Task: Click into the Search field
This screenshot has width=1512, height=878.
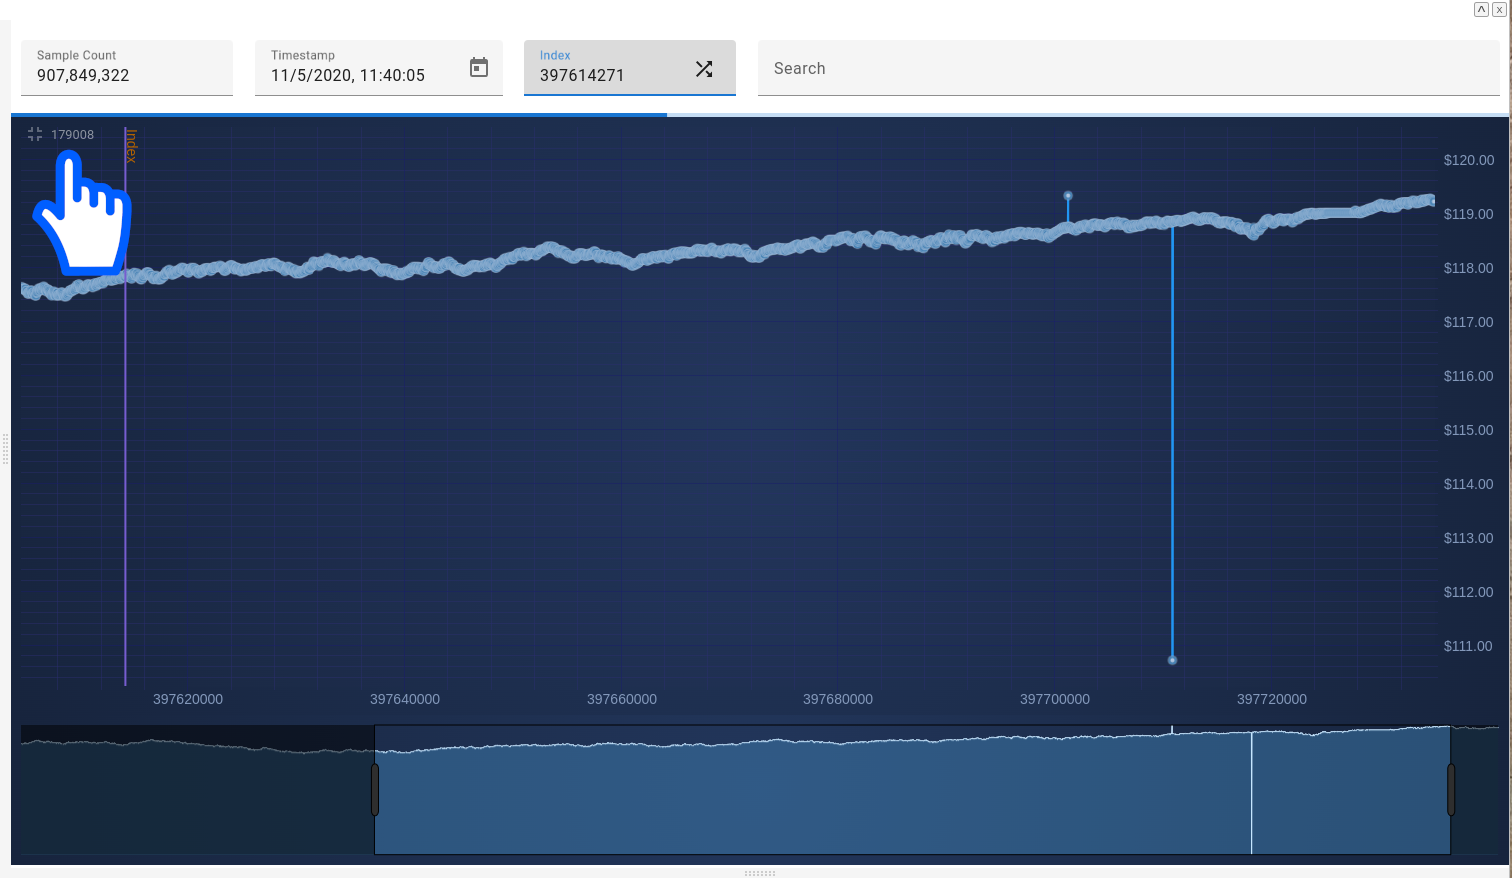Action: point(1128,69)
